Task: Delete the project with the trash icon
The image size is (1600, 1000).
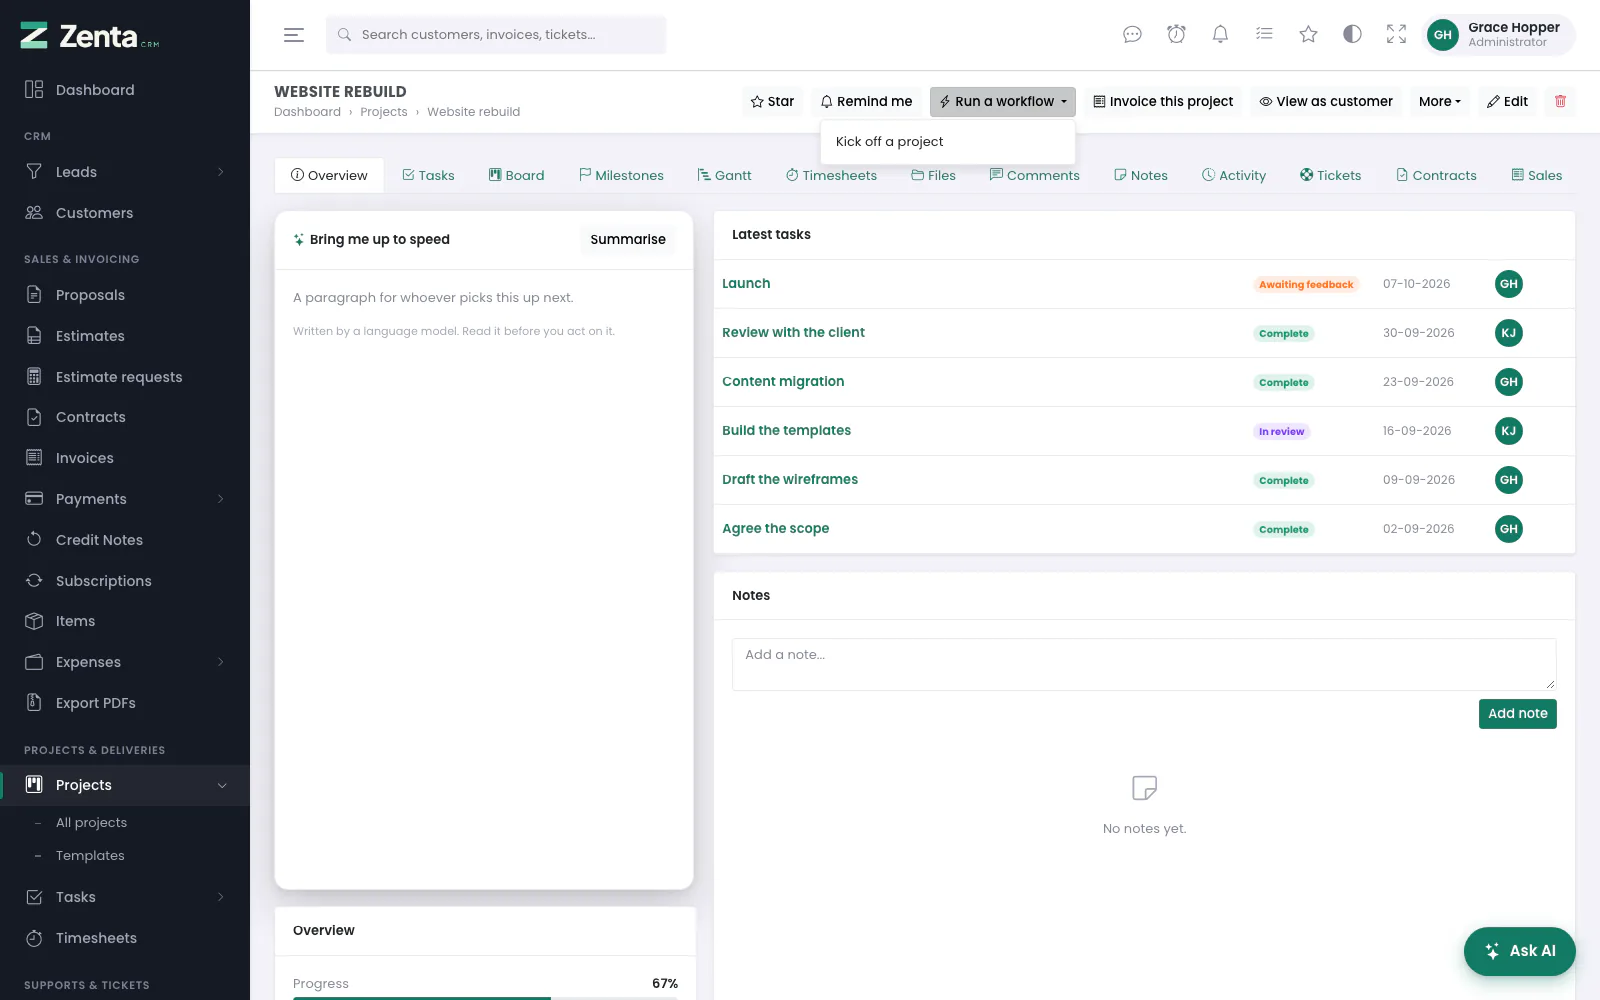Action: 1560,101
